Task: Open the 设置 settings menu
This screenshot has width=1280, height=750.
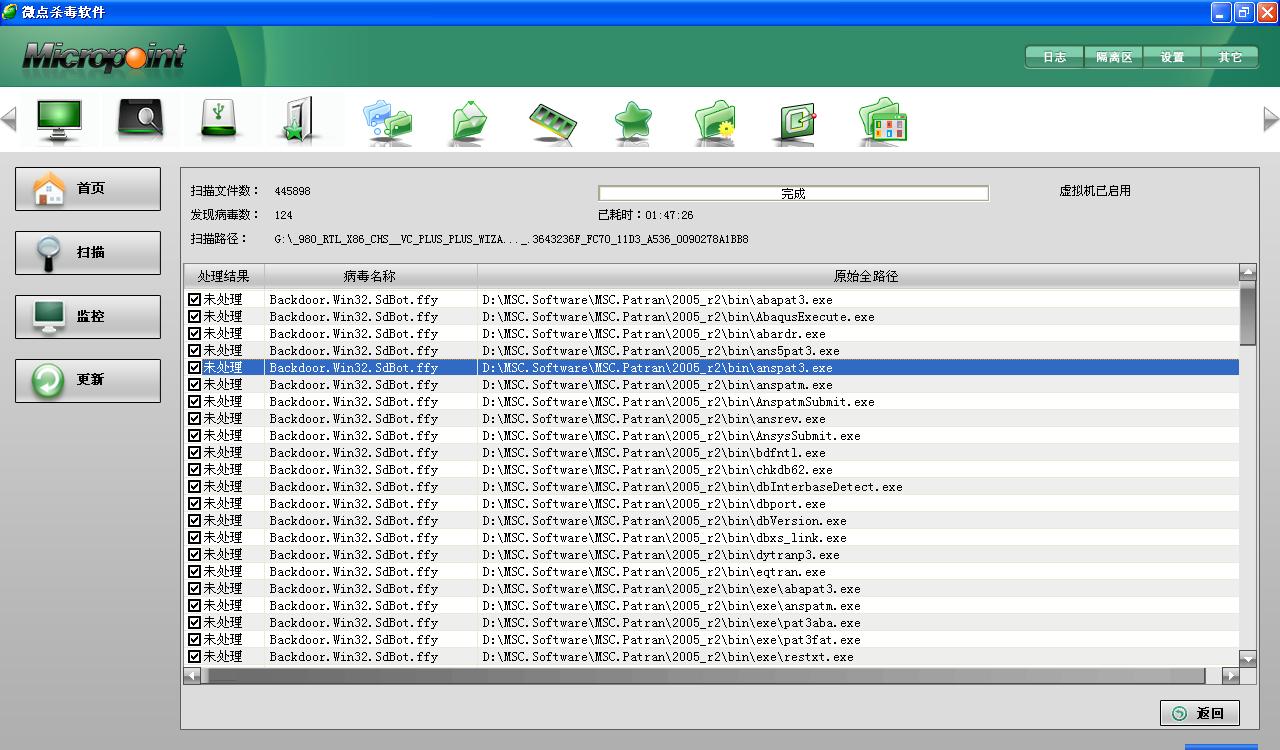Action: pyautogui.click(x=1172, y=57)
